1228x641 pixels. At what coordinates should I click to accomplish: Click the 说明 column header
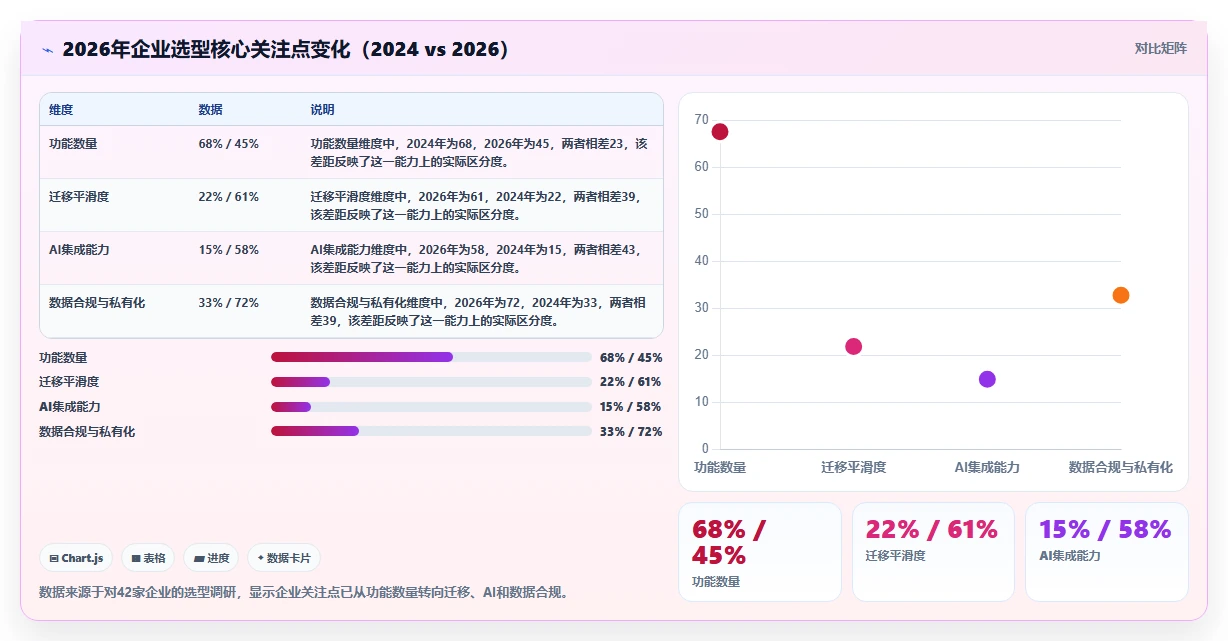[x=323, y=109]
